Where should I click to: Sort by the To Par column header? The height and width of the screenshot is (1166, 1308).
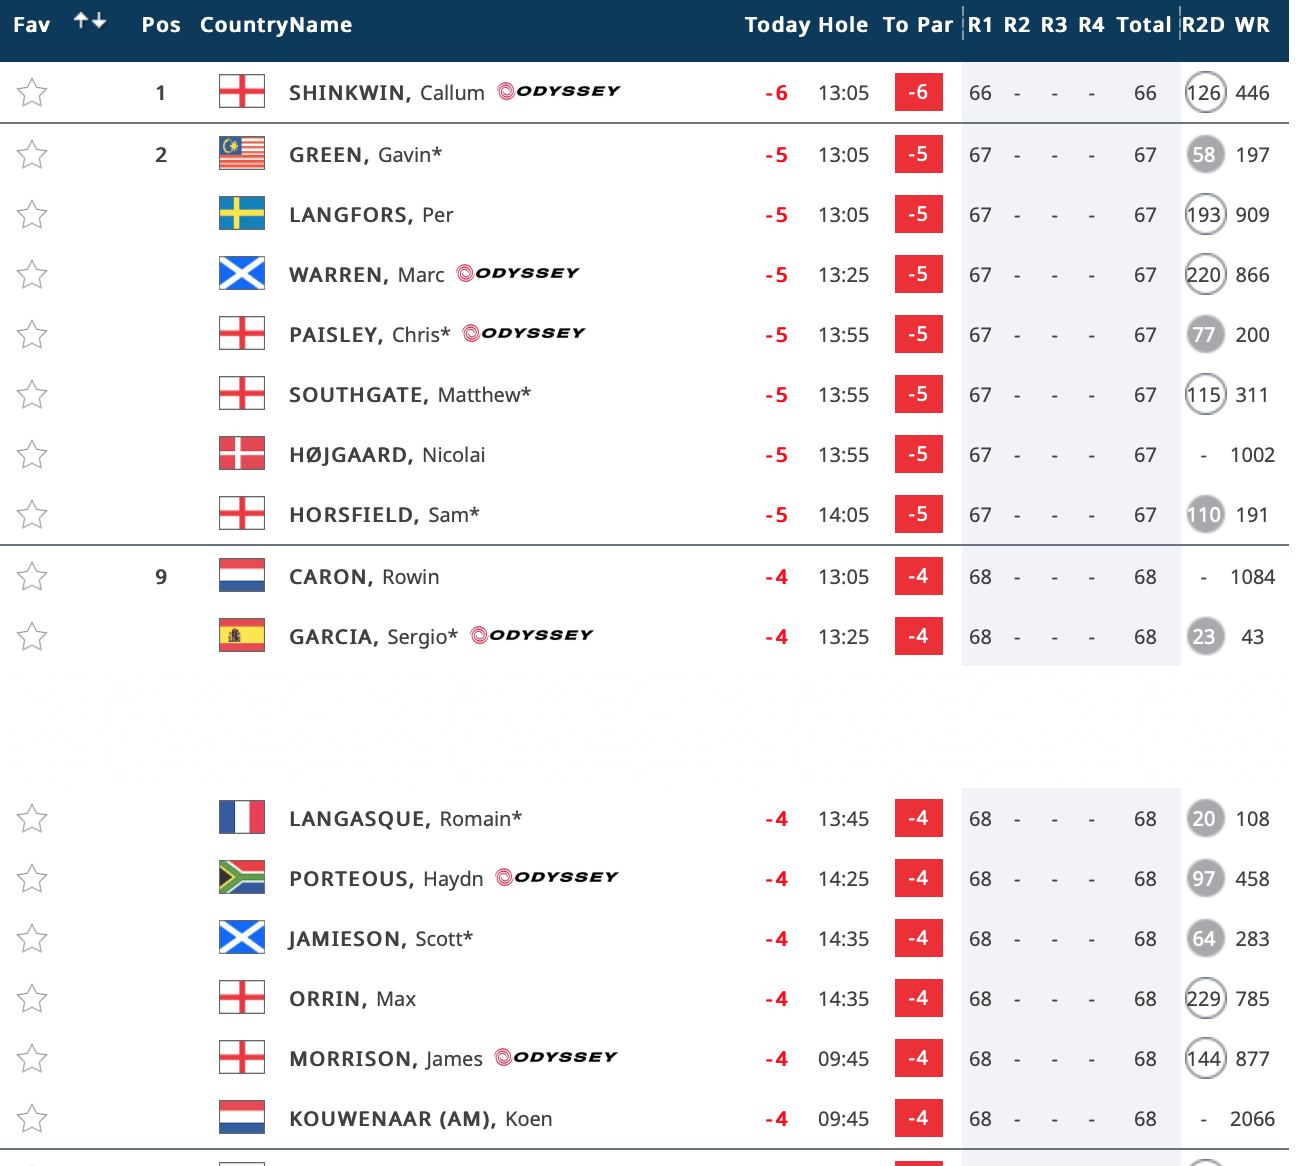[x=918, y=25]
